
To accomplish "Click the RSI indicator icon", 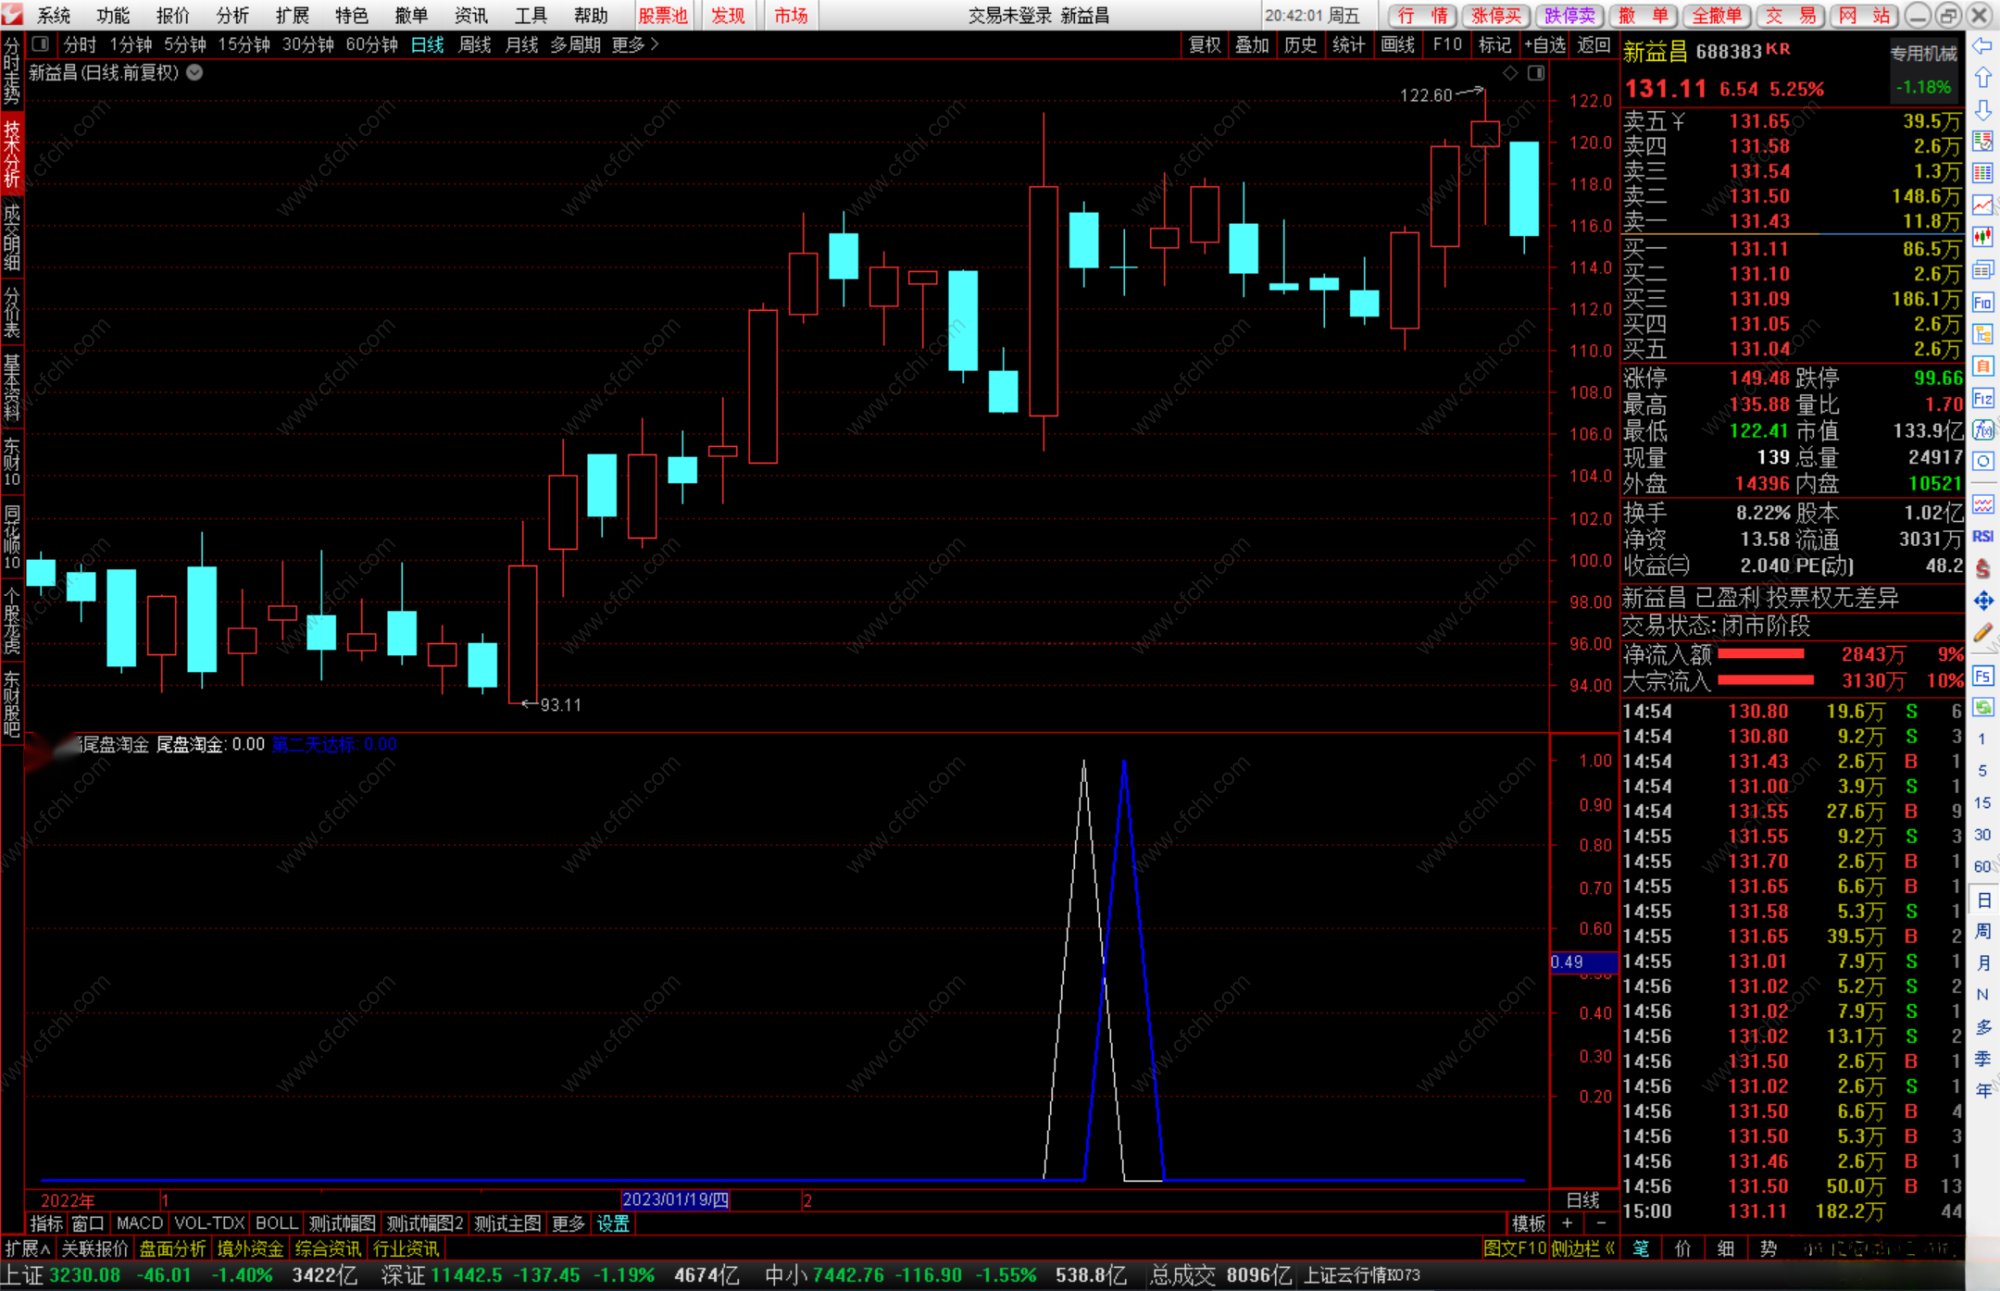I will coord(1982,537).
